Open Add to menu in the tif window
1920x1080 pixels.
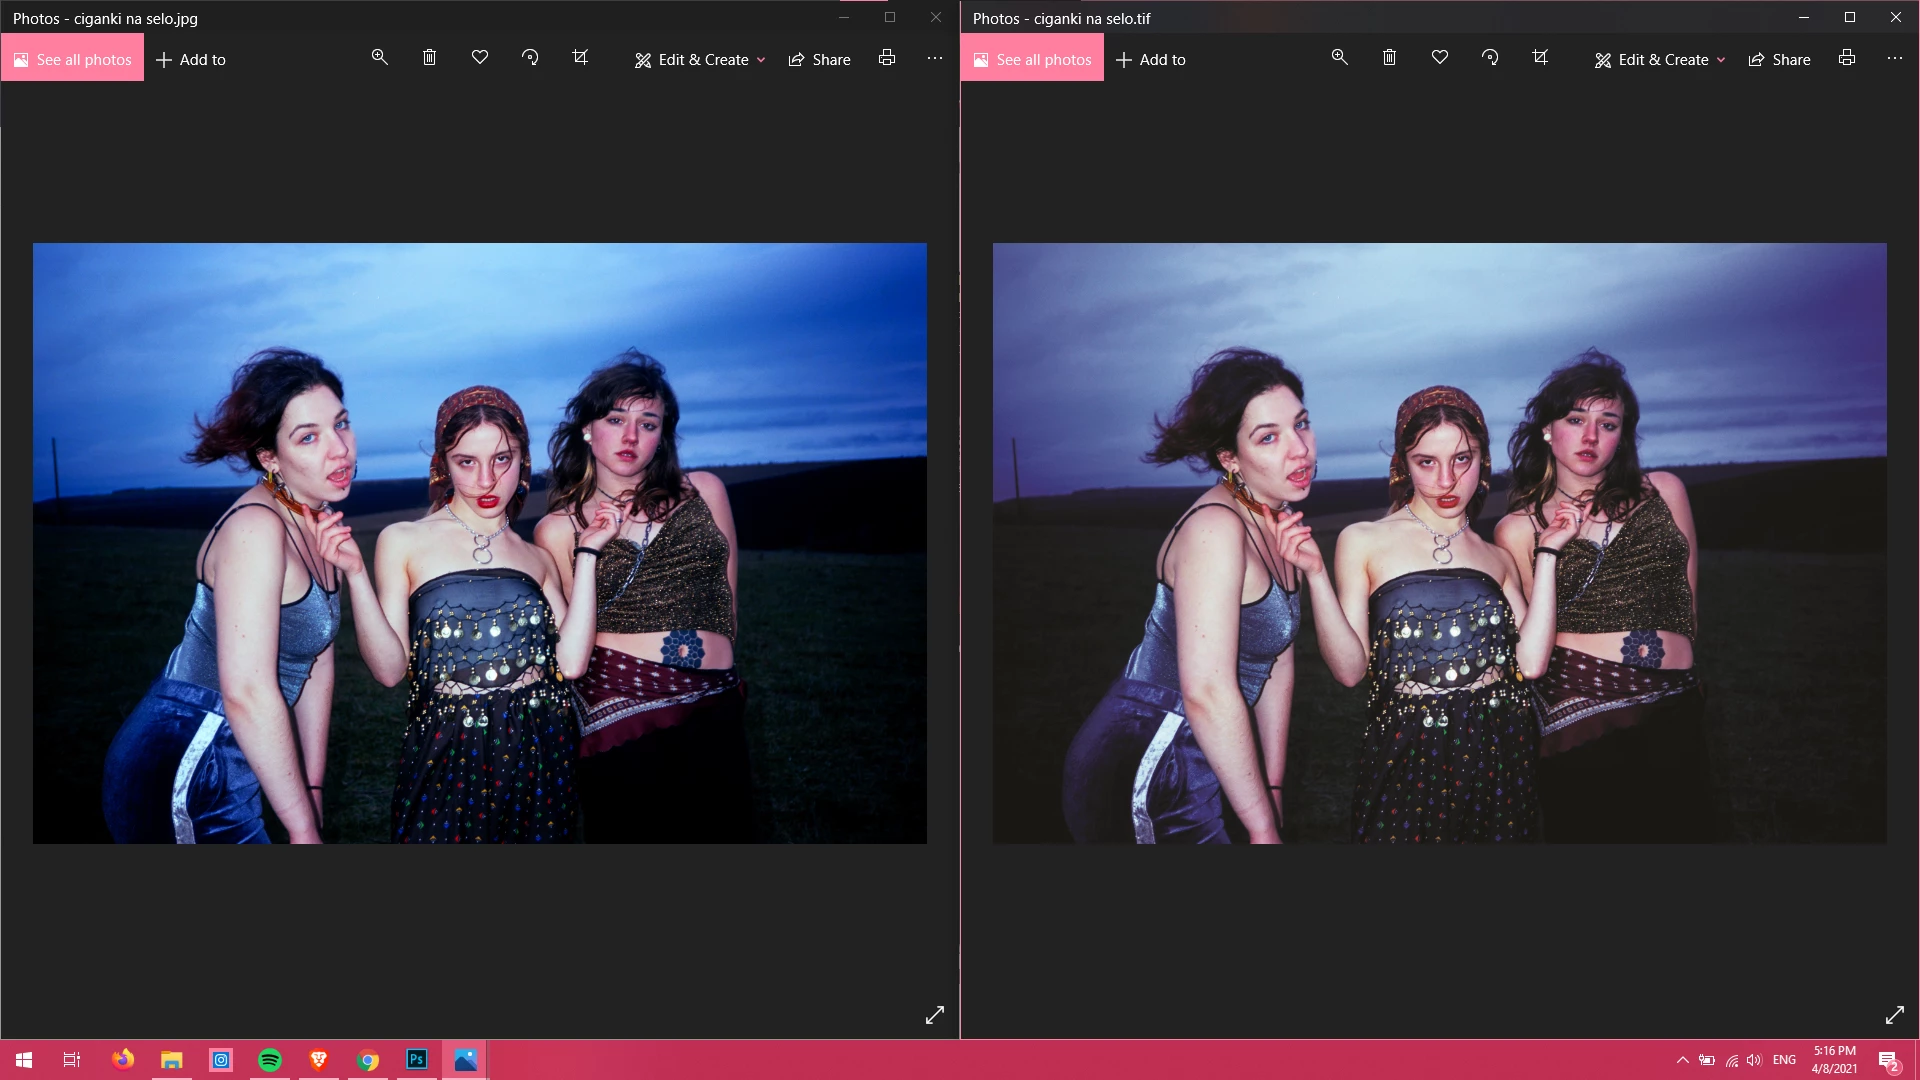click(x=1151, y=60)
